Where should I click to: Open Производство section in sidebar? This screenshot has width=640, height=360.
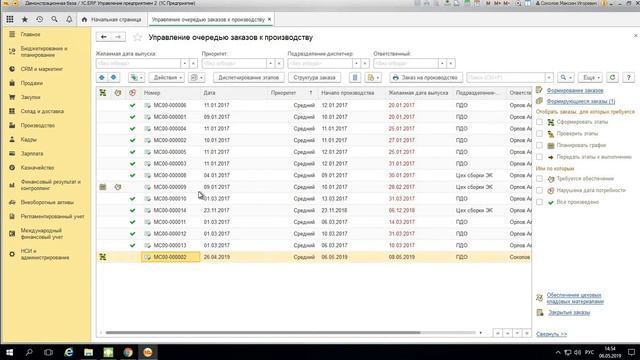coord(38,125)
